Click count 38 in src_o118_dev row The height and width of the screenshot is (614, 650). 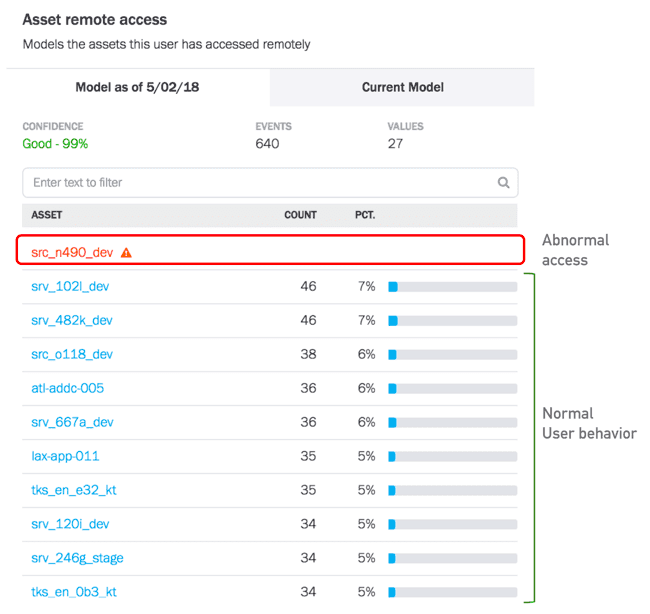(x=308, y=354)
